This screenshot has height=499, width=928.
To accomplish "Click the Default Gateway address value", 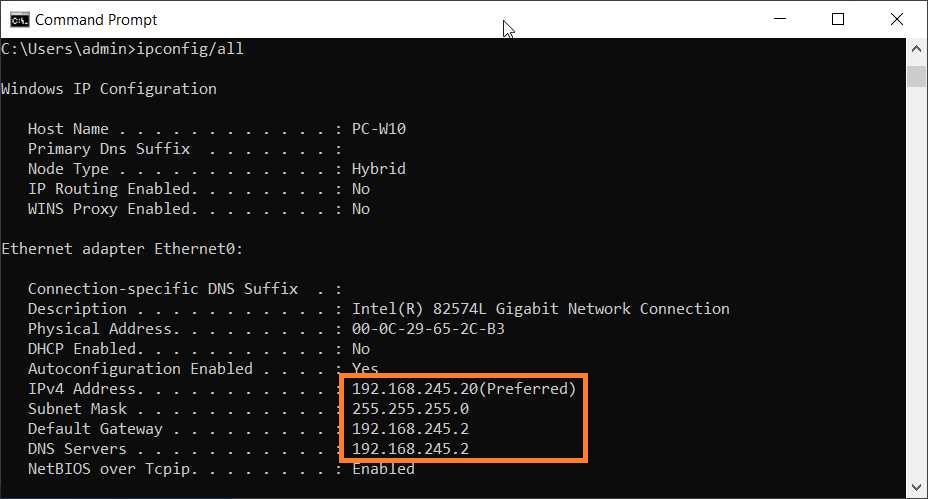I will click(410, 429).
